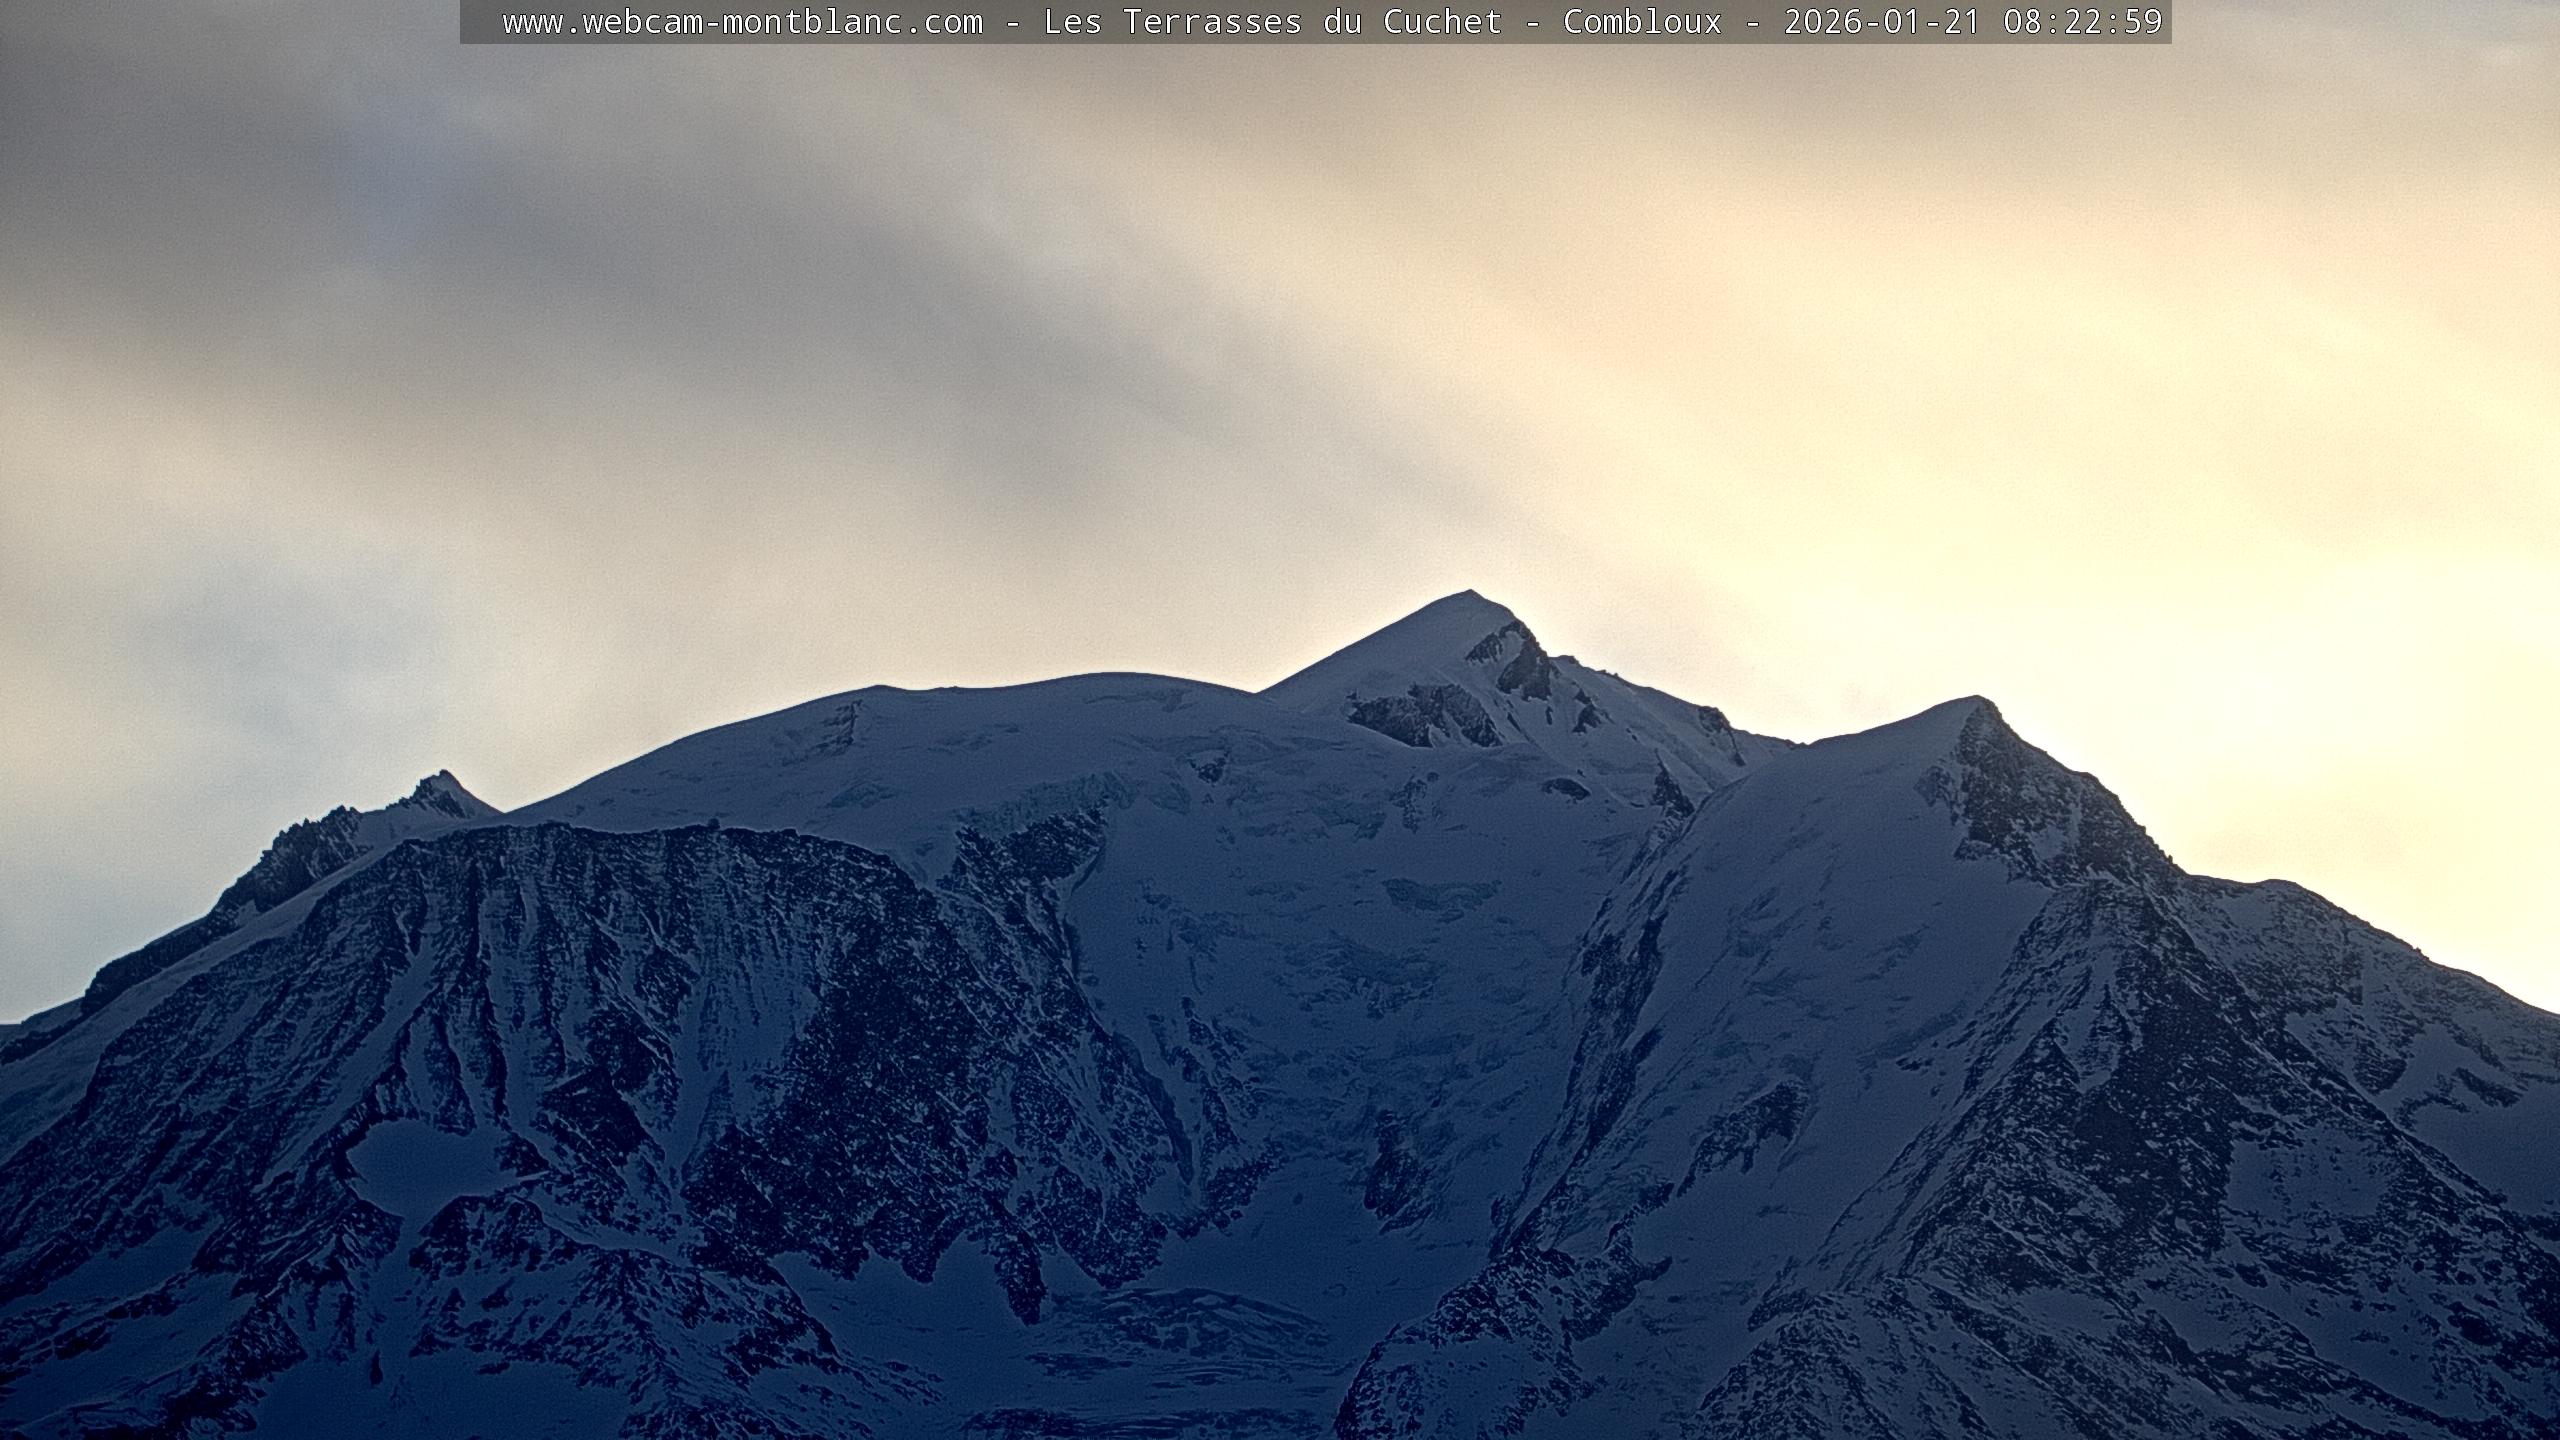The width and height of the screenshot is (2560, 1440).
Task: Click the 2026-01-21 date stamp
Action: pos(1882,22)
